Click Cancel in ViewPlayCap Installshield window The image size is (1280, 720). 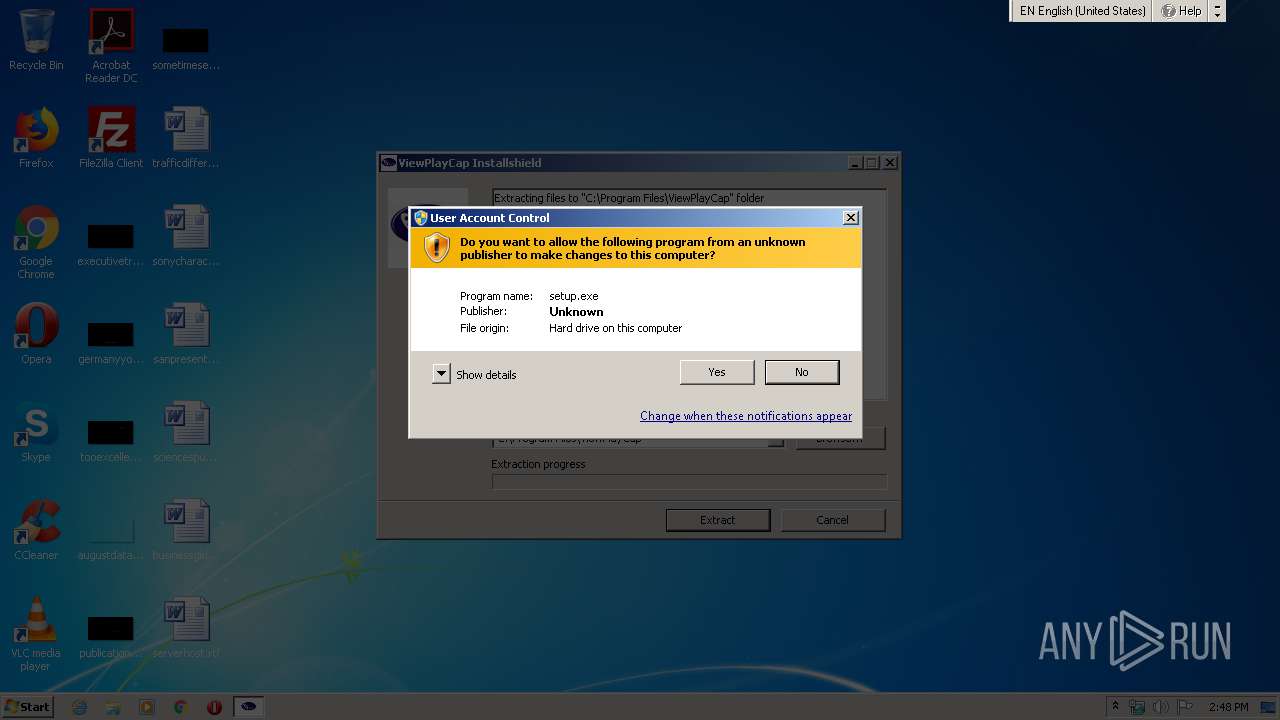(832, 520)
